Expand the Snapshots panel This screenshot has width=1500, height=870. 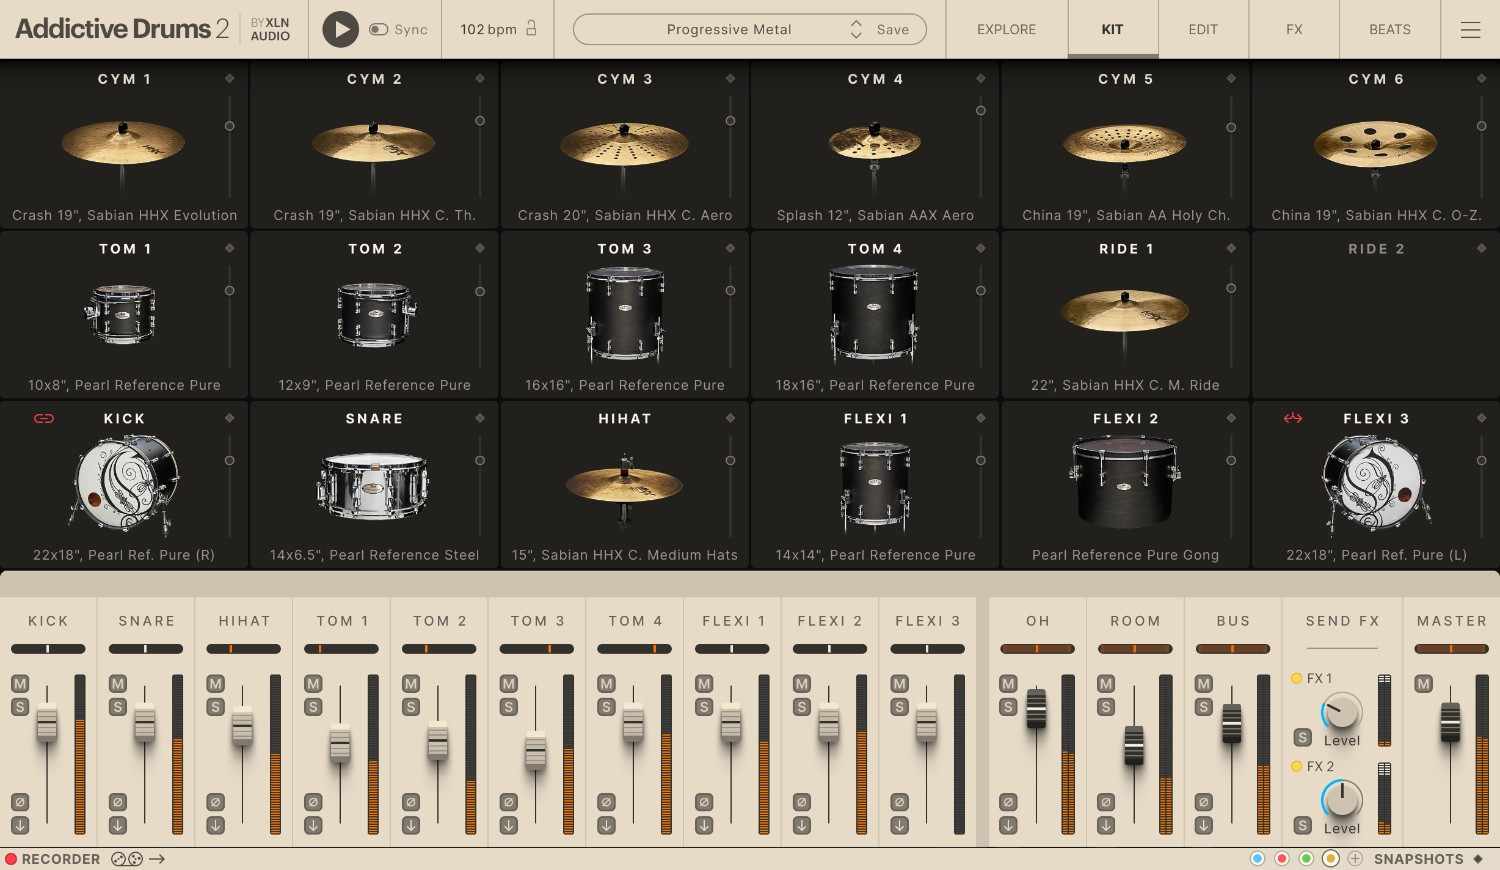tap(1421, 859)
